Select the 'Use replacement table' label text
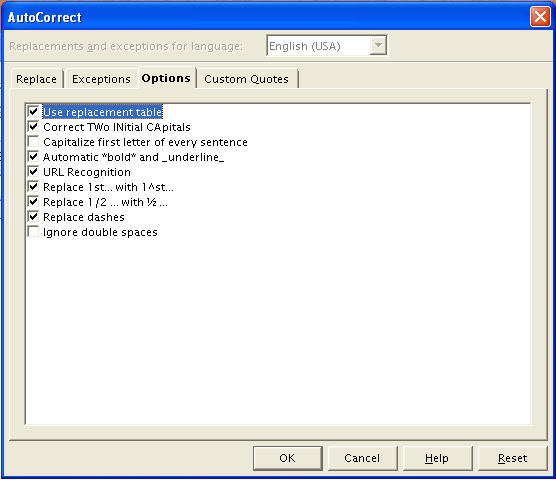The height and width of the screenshot is (480, 556). click(x=102, y=112)
